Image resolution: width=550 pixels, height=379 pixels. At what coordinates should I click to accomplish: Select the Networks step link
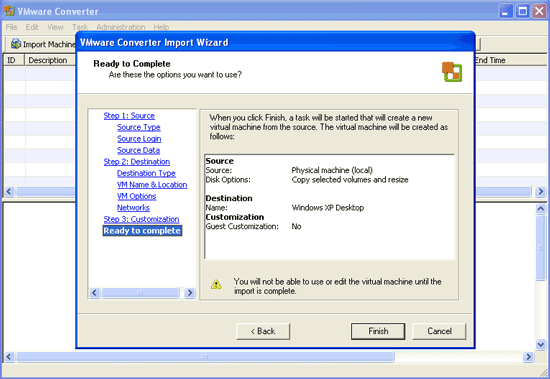point(133,207)
